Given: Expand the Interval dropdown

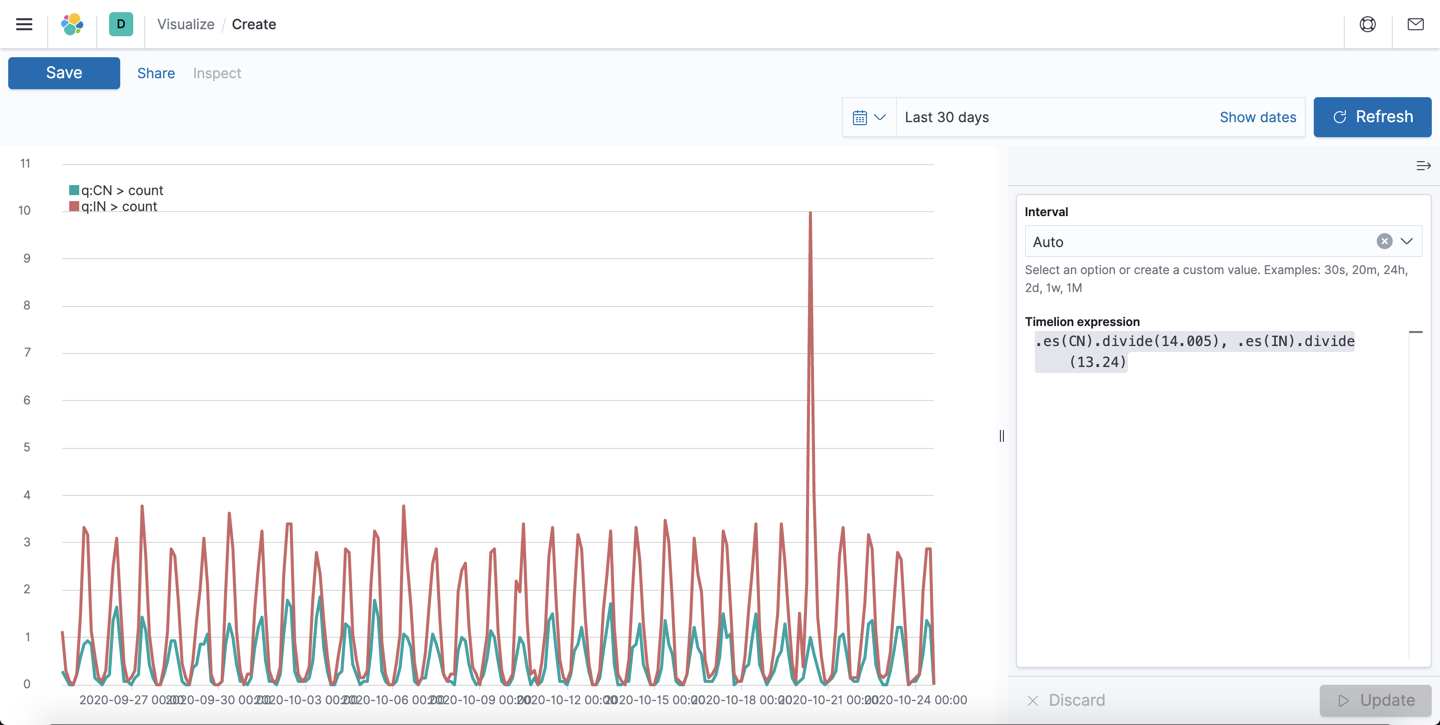Looking at the screenshot, I should coord(1408,241).
